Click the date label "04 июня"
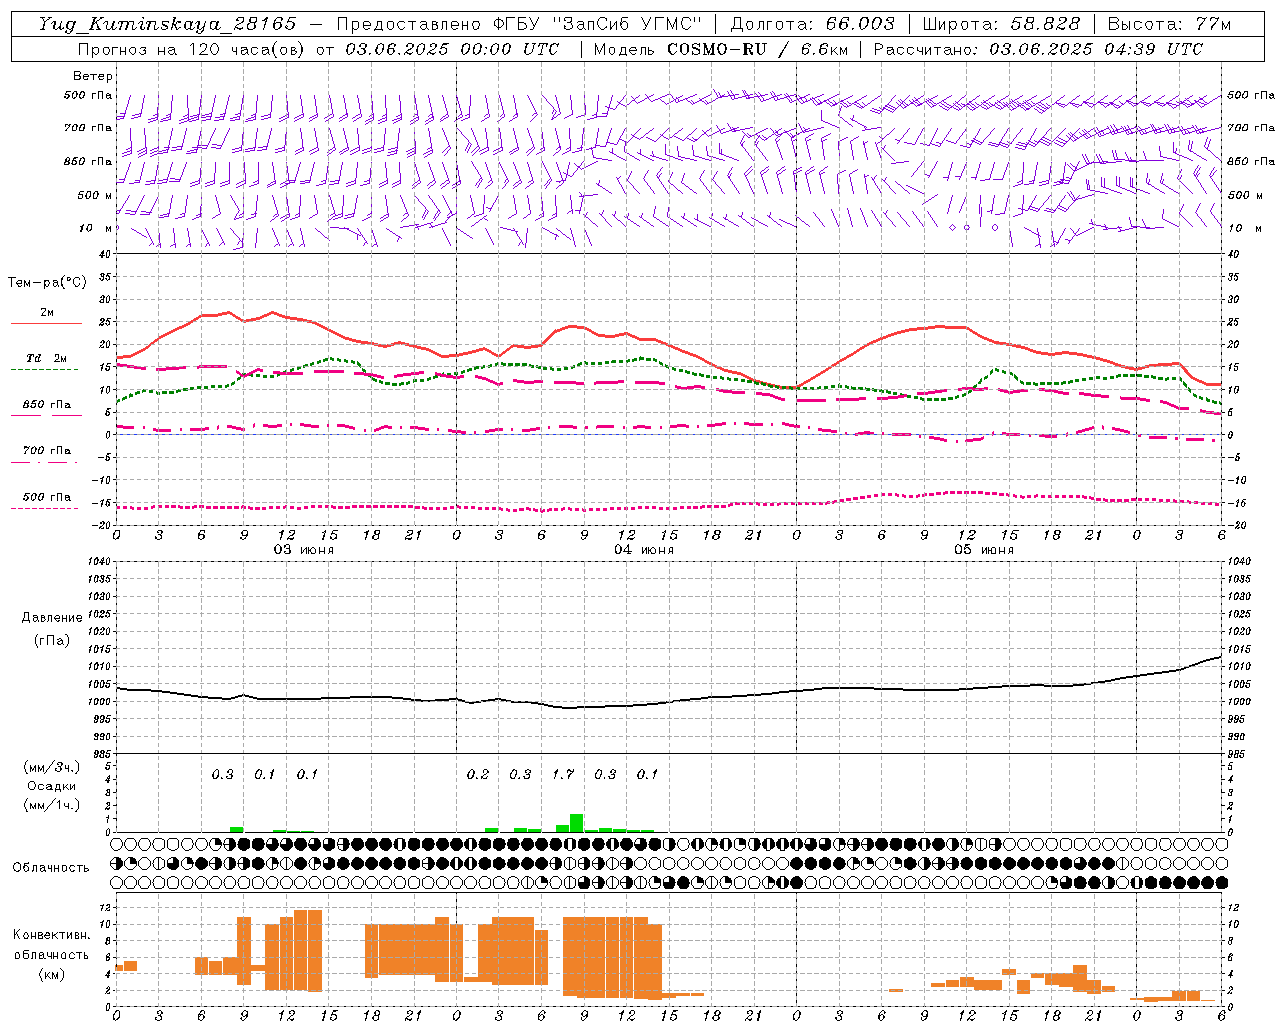The width and height of the screenshot is (1280, 1024). (x=644, y=550)
